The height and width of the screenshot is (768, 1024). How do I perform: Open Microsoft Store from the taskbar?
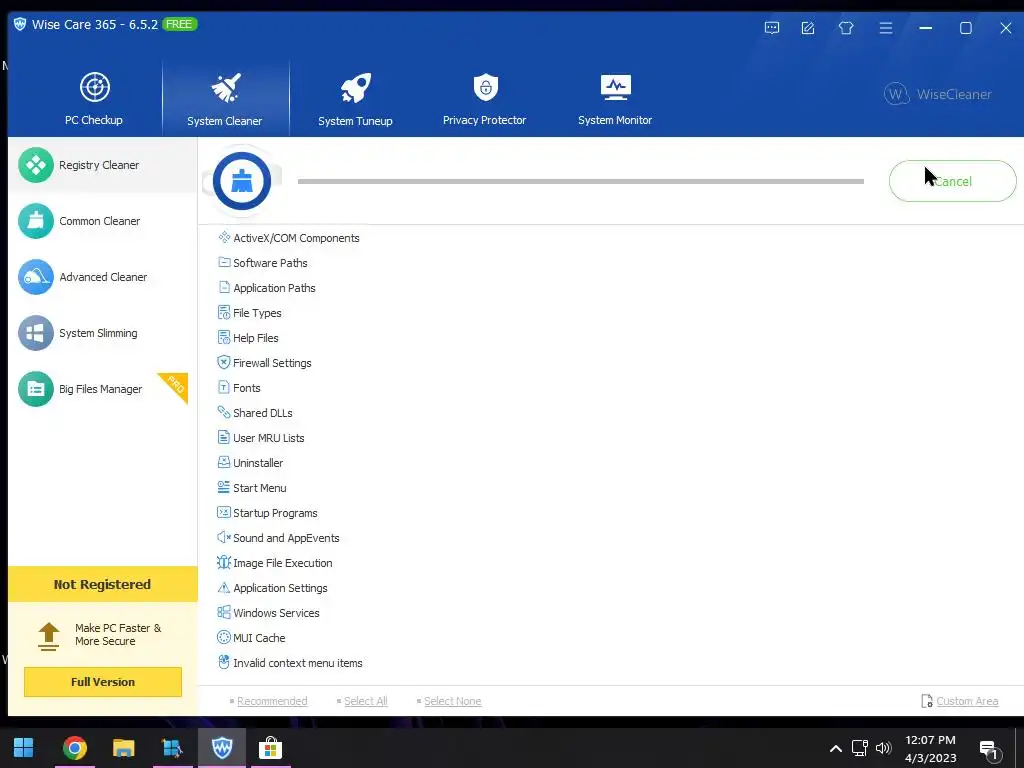[270, 748]
